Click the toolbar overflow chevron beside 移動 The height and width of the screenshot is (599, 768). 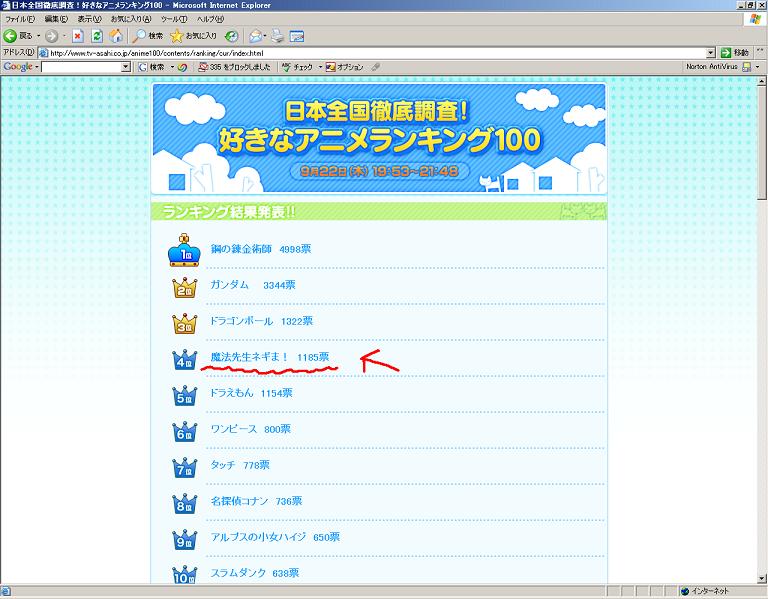pos(760,51)
